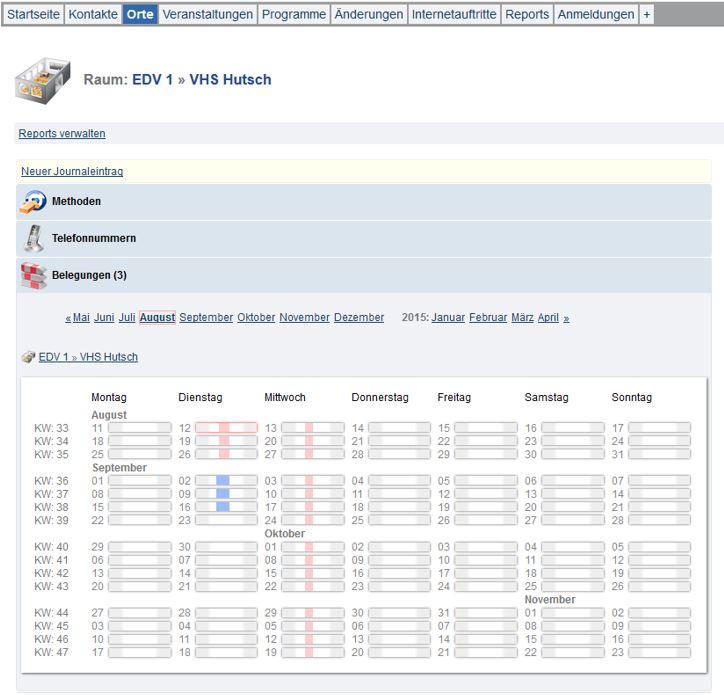Expand the Telefonnummern section
Viewport: 724px width, 695px height.
click(x=93, y=239)
